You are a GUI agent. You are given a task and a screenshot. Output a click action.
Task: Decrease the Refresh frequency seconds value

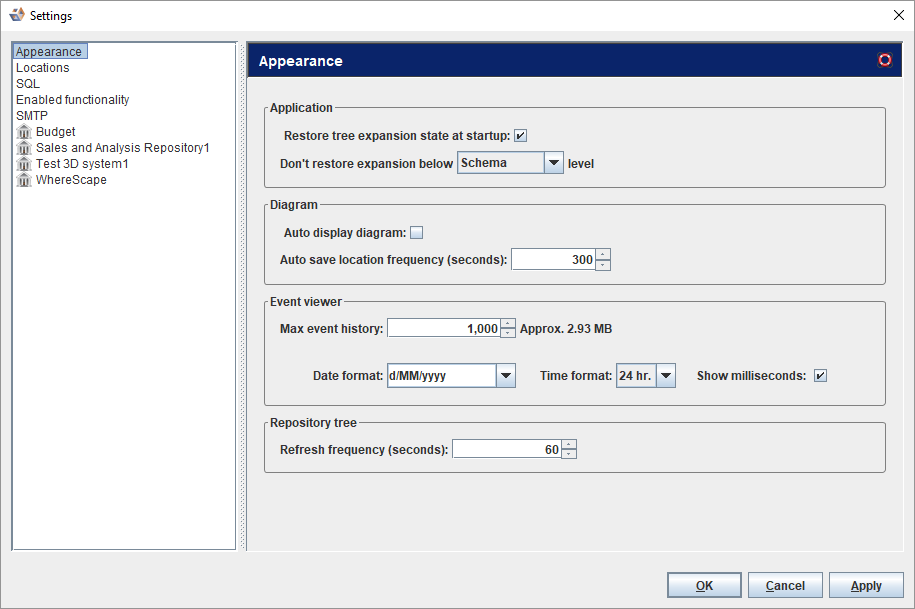(569, 455)
